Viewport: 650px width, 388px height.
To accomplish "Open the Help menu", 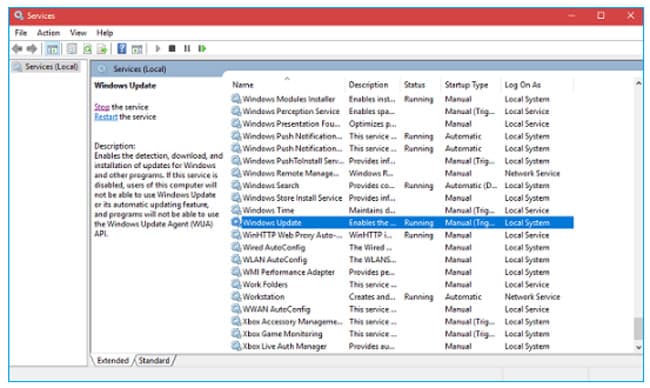I will coord(104,33).
